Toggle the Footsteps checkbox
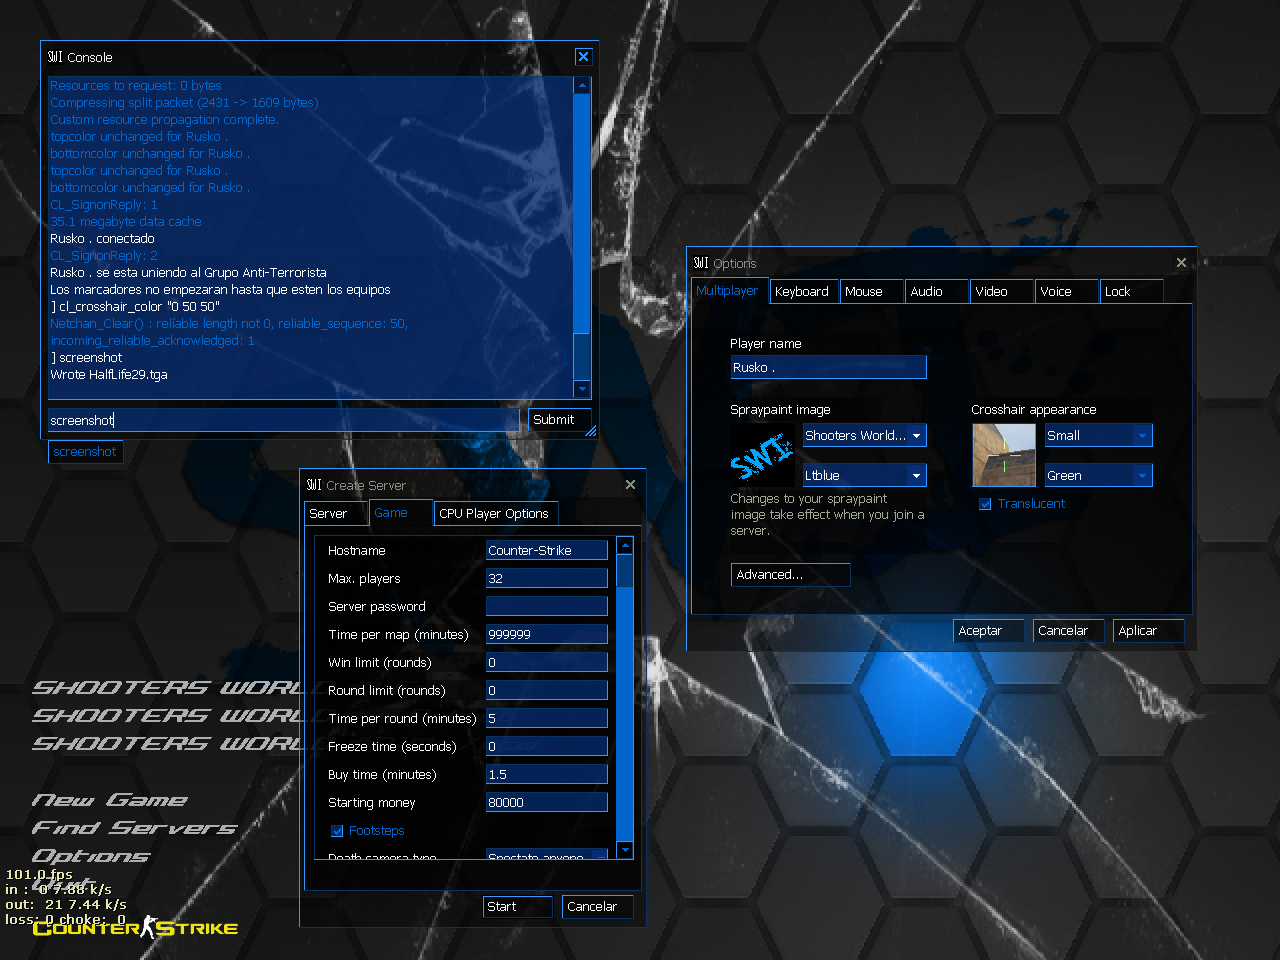 337,831
